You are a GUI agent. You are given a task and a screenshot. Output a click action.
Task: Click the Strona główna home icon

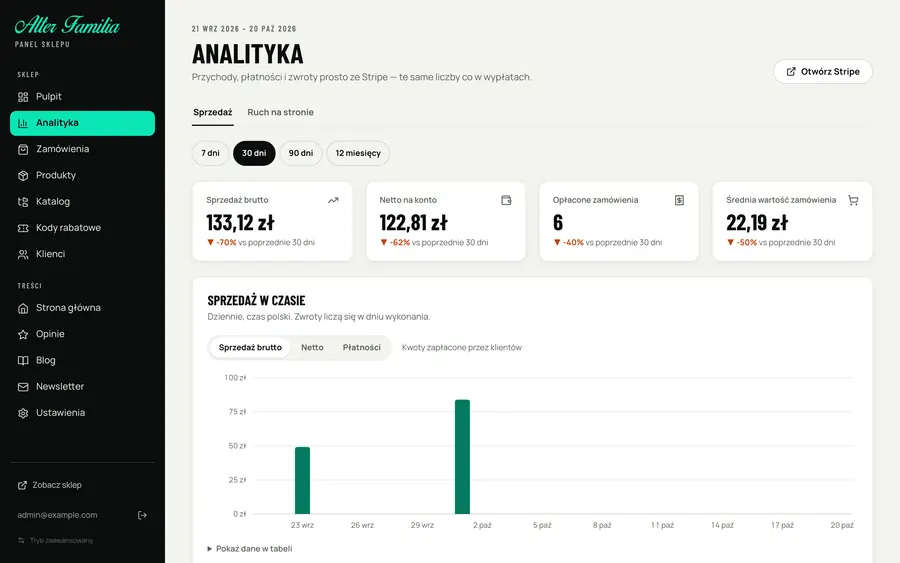click(x=23, y=308)
